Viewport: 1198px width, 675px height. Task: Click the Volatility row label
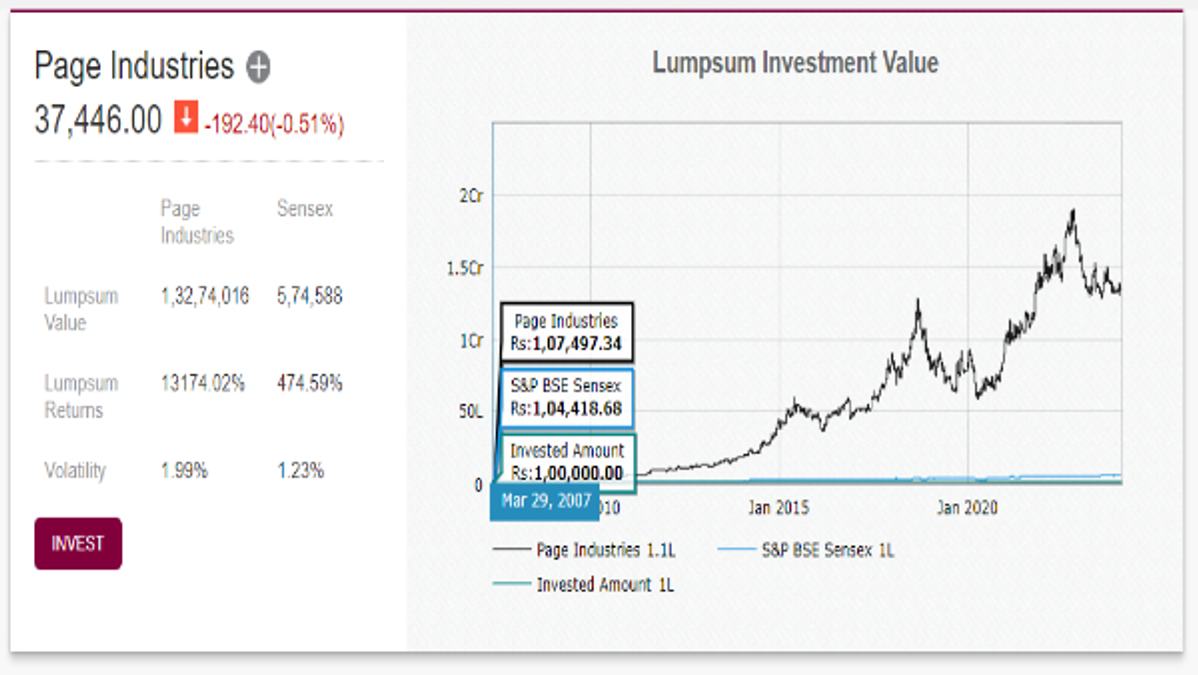click(x=75, y=470)
